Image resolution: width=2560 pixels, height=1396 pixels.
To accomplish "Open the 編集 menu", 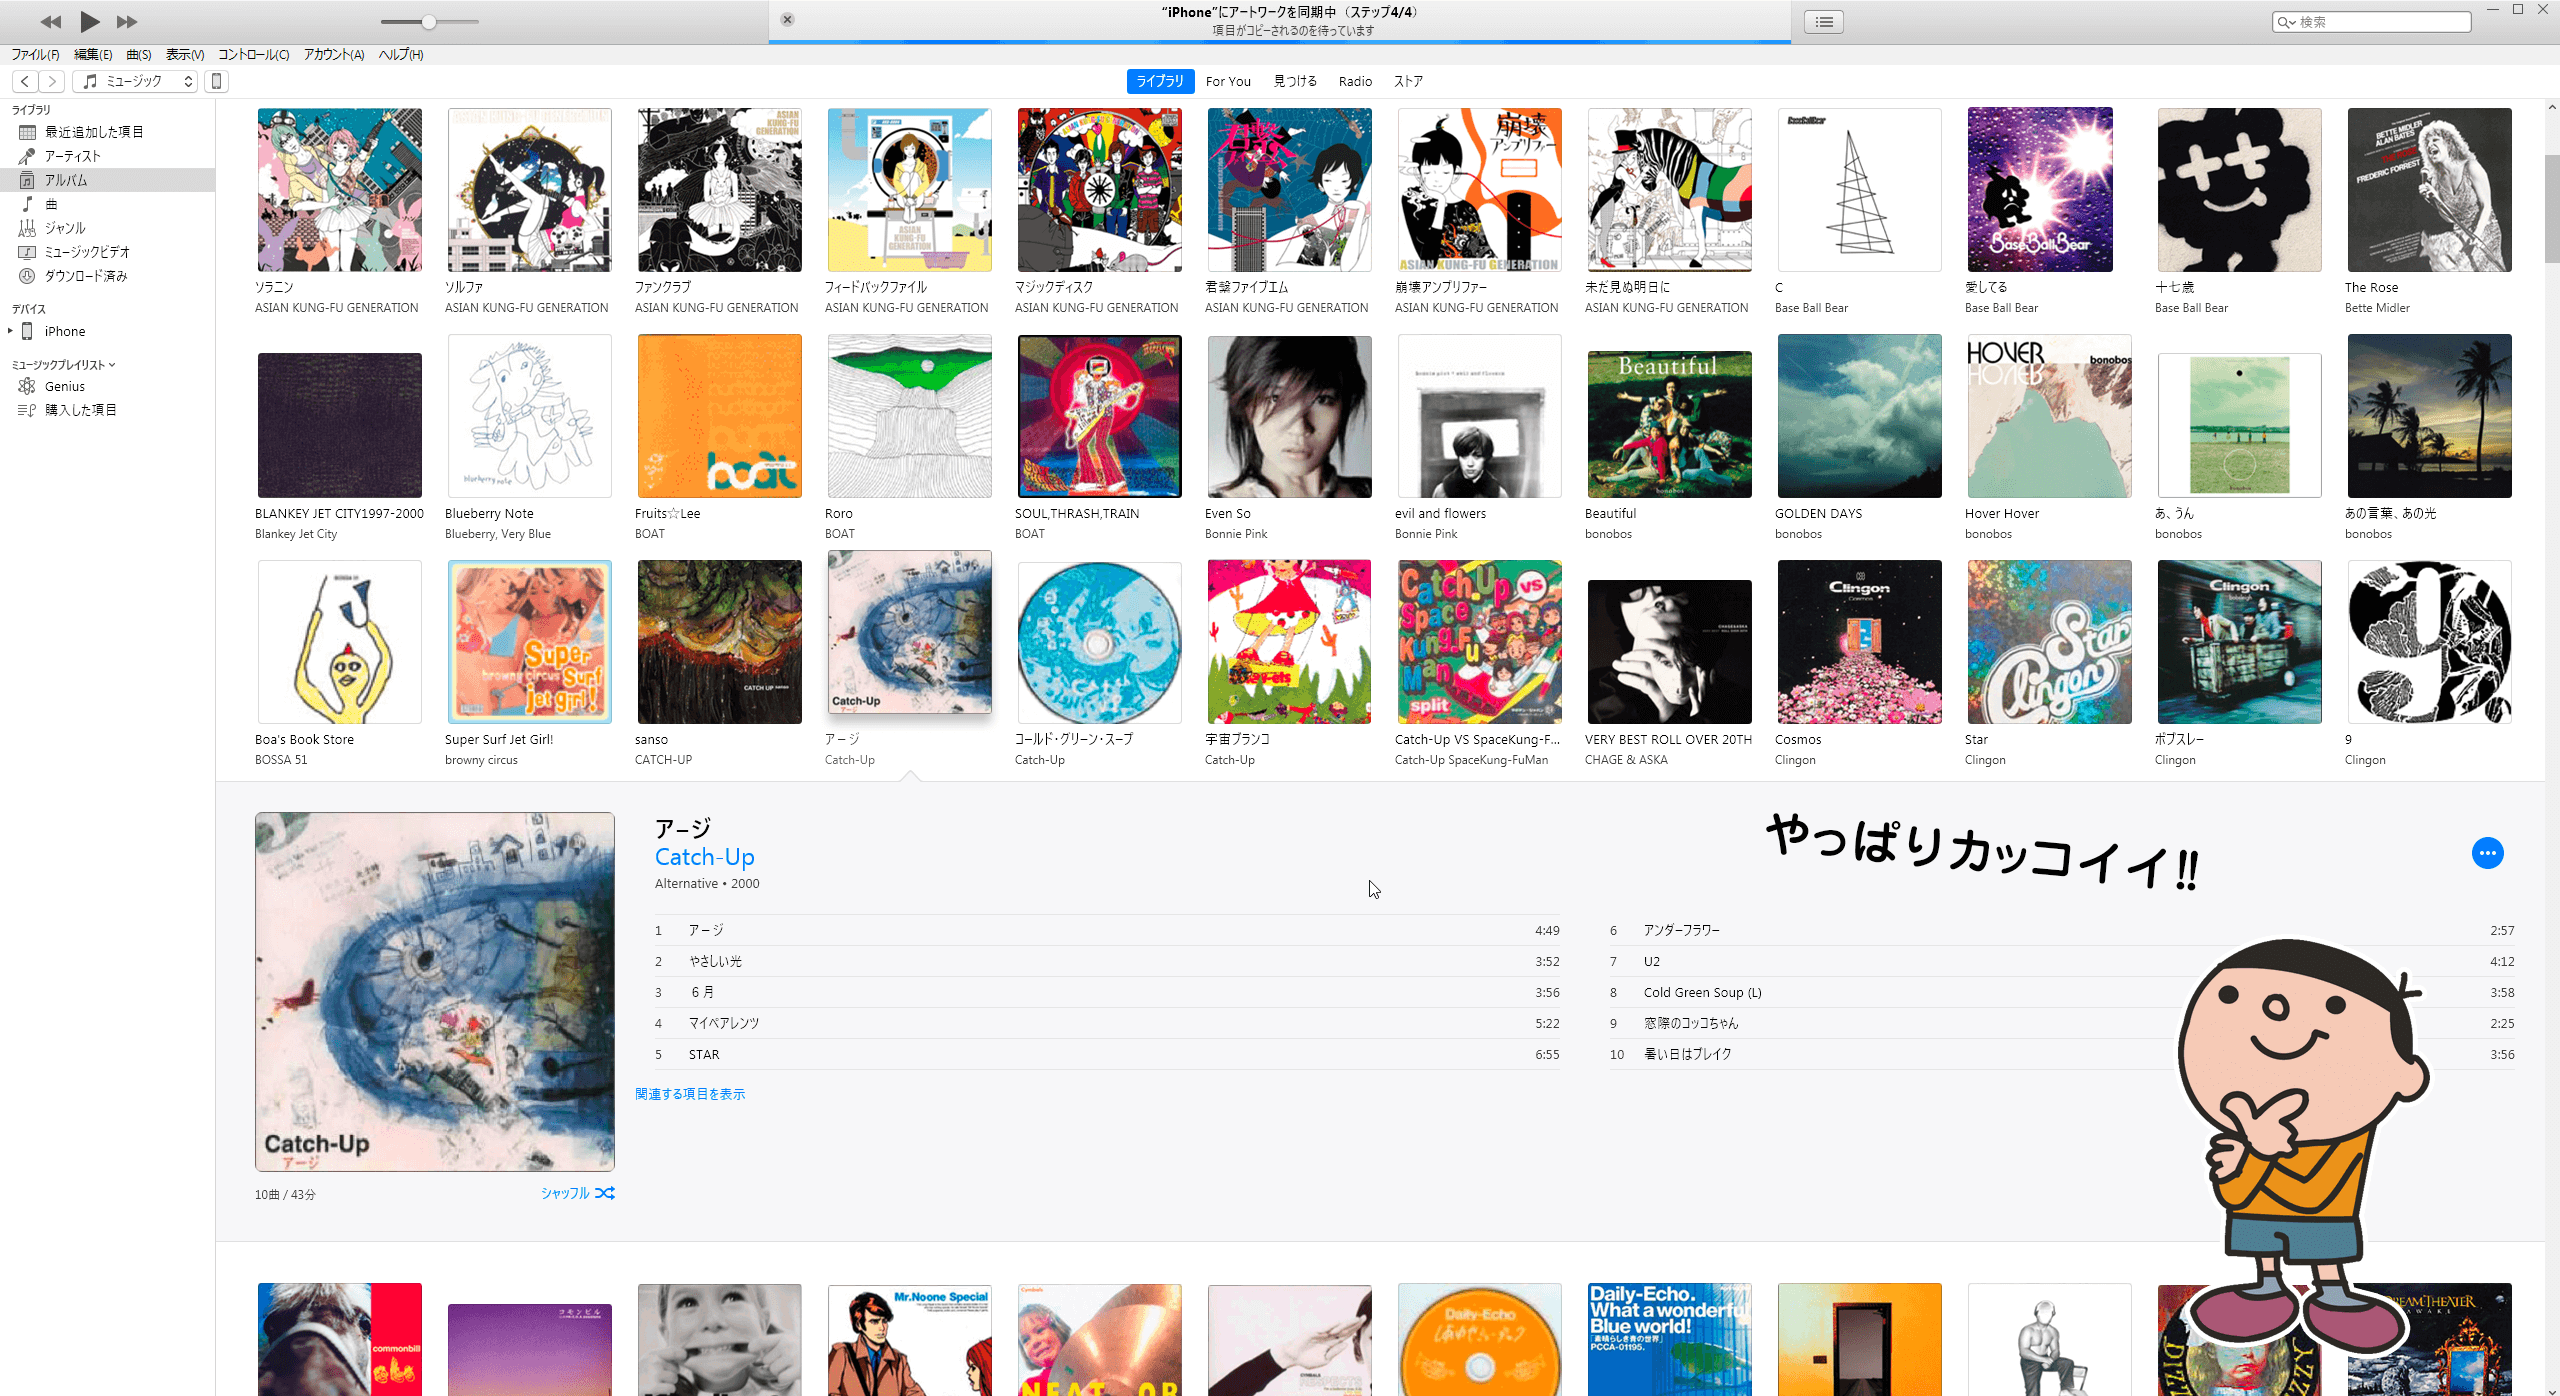I will pyautogui.click(x=93, y=54).
